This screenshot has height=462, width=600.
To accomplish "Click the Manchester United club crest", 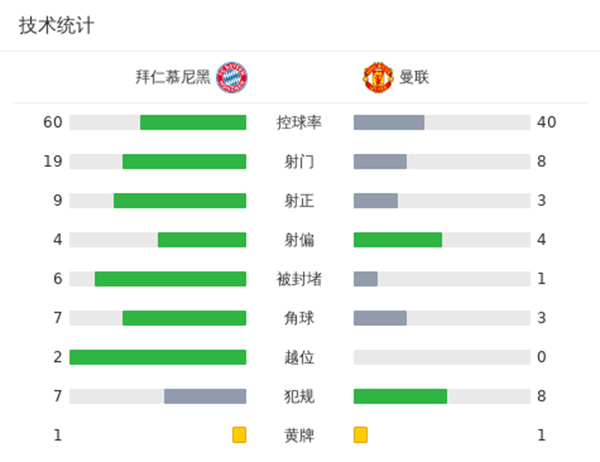I will [x=378, y=77].
